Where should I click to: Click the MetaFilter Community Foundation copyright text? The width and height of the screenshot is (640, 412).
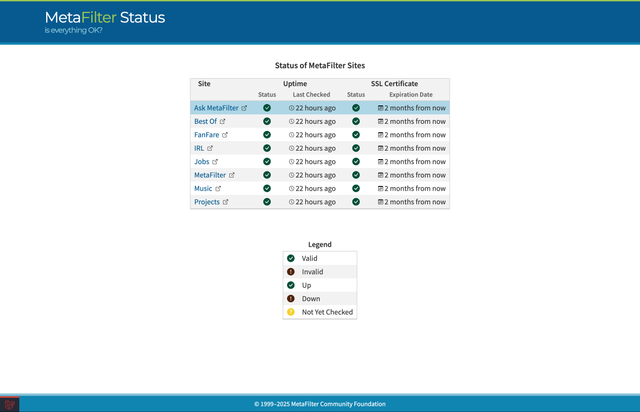point(320,404)
